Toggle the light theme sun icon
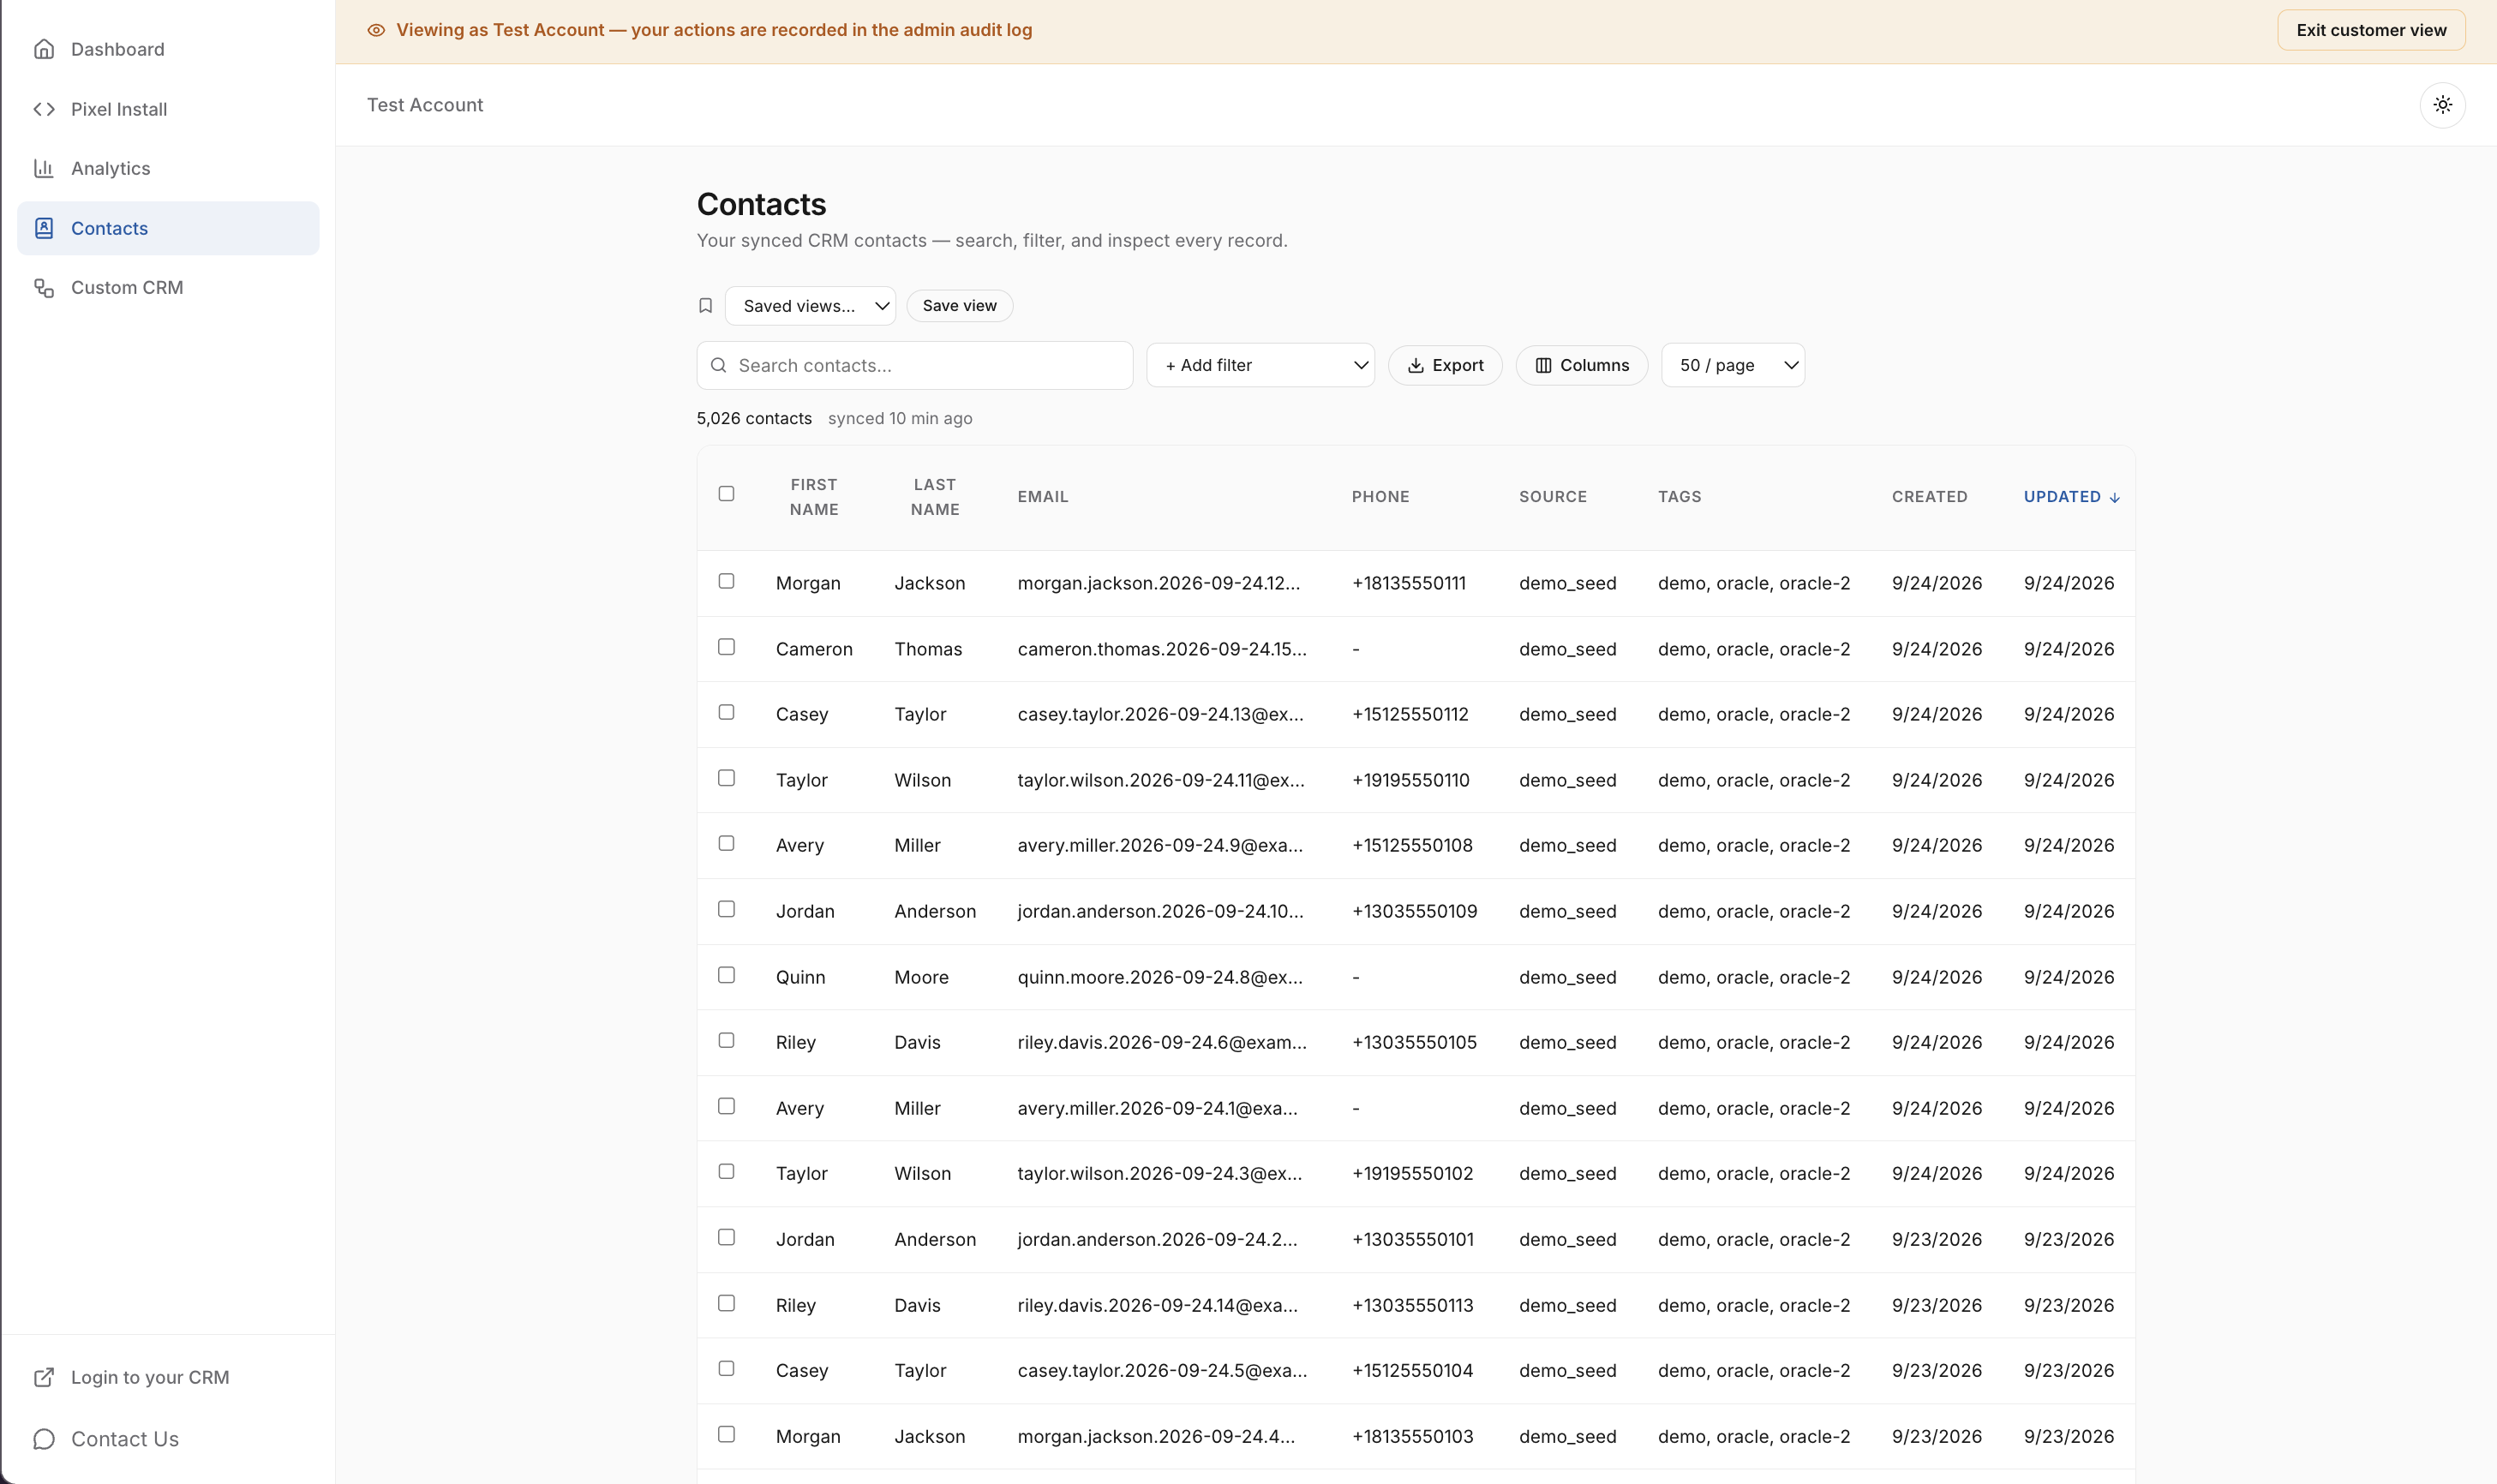The height and width of the screenshot is (1484, 2497). click(x=2443, y=105)
